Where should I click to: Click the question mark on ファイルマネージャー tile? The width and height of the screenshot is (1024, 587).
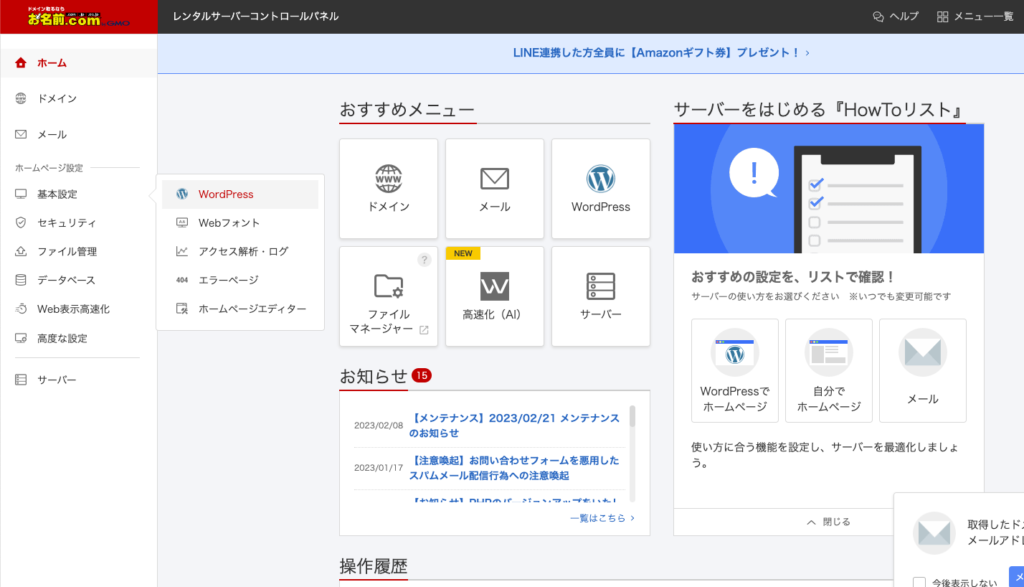(424, 260)
